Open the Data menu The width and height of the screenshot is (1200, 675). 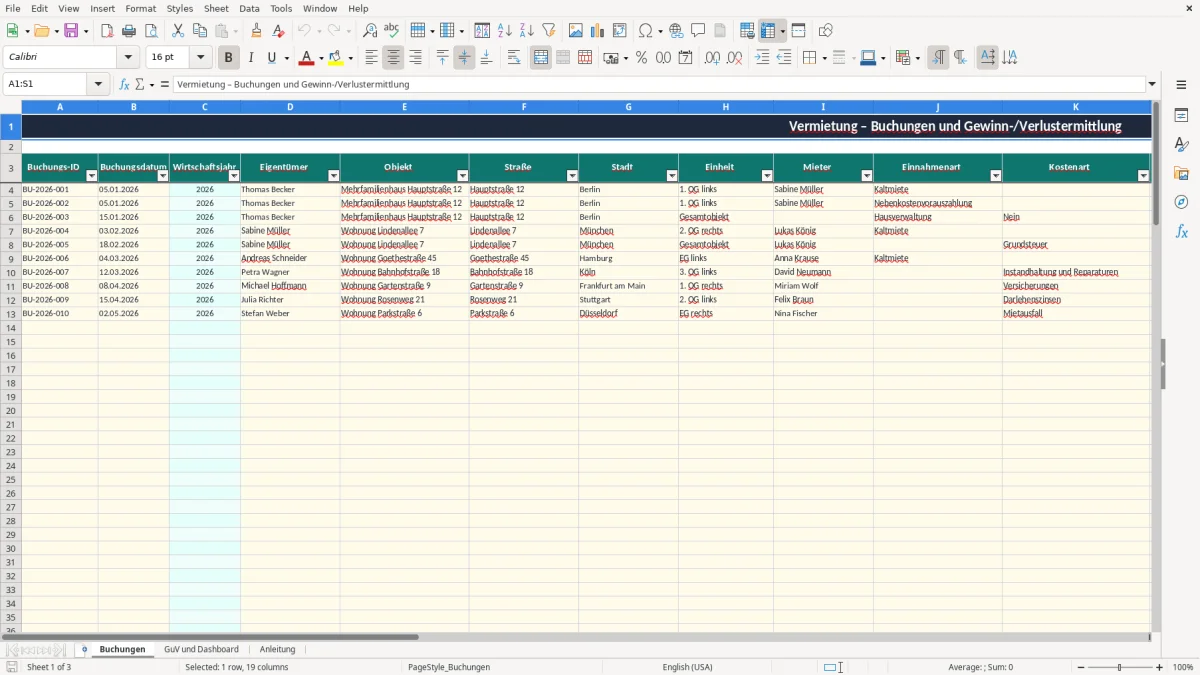click(x=249, y=8)
